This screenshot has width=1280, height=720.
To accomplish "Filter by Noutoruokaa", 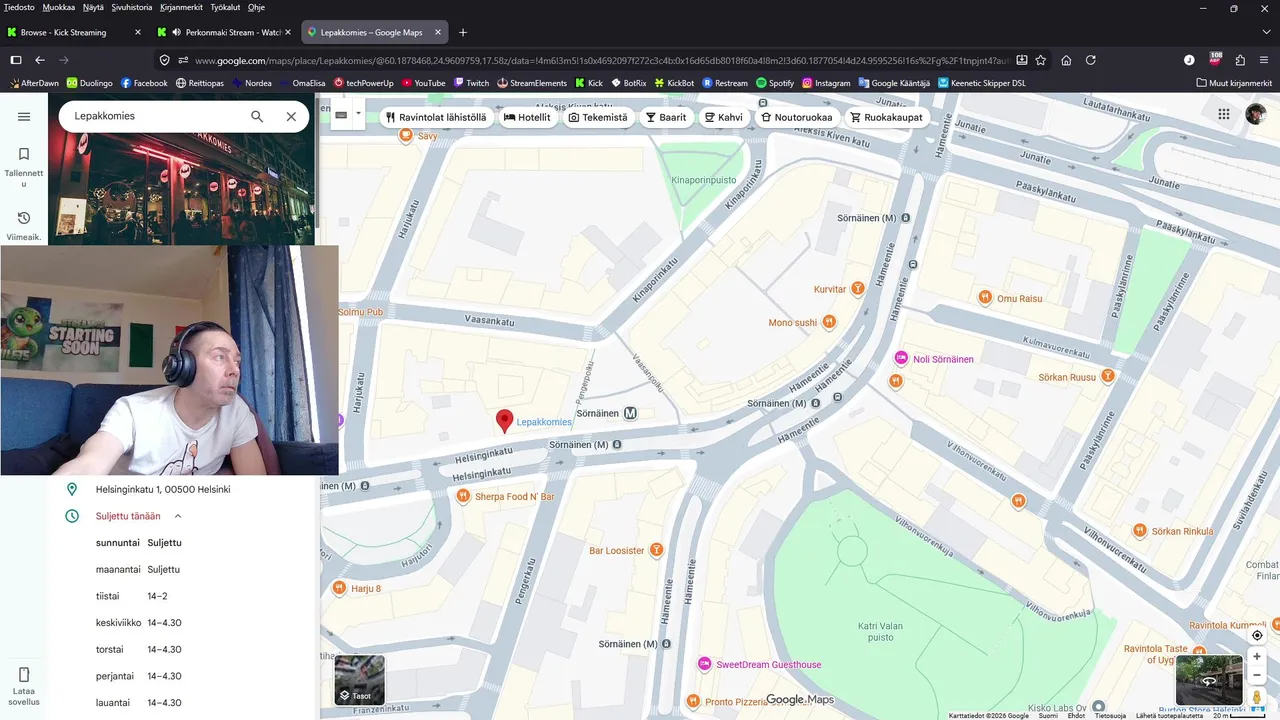I will point(796,117).
